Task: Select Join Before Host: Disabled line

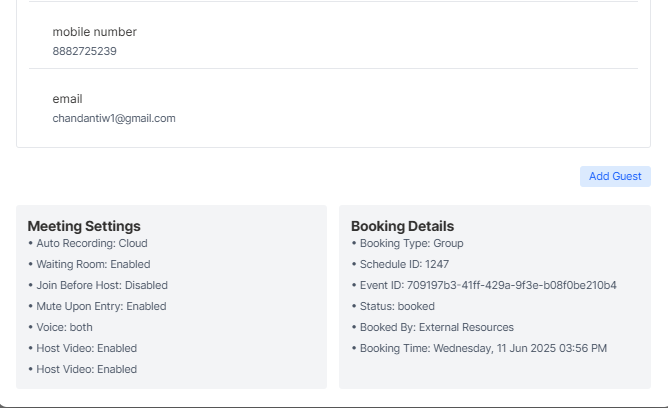Action: [x=100, y=285]
